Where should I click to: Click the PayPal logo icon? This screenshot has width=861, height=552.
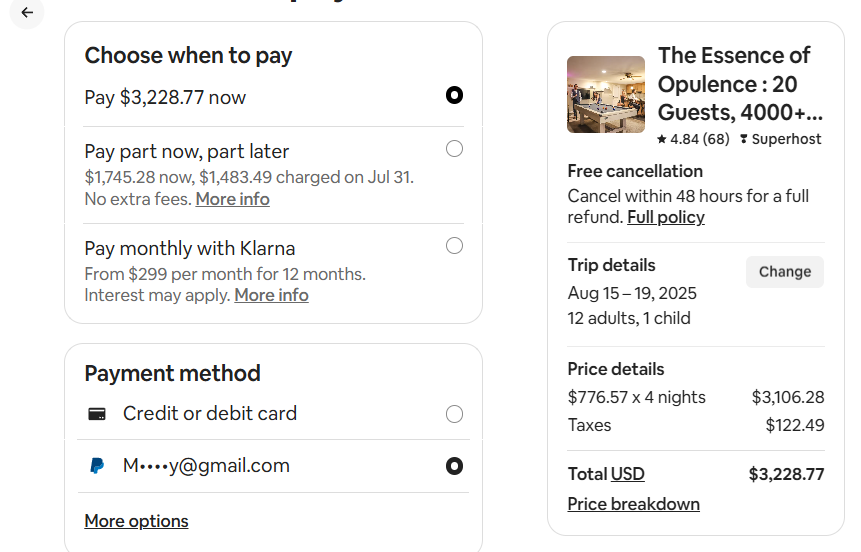click(97, 466)
